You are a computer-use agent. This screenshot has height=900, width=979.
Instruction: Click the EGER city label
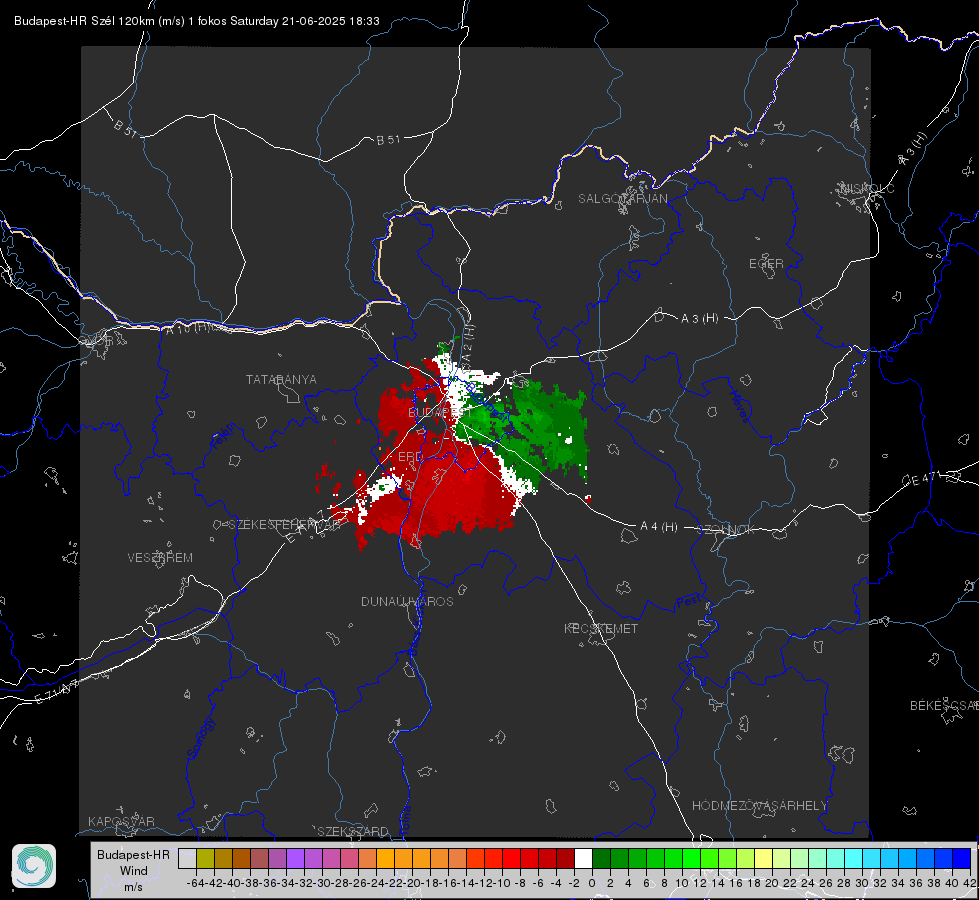tap(766, 264)
